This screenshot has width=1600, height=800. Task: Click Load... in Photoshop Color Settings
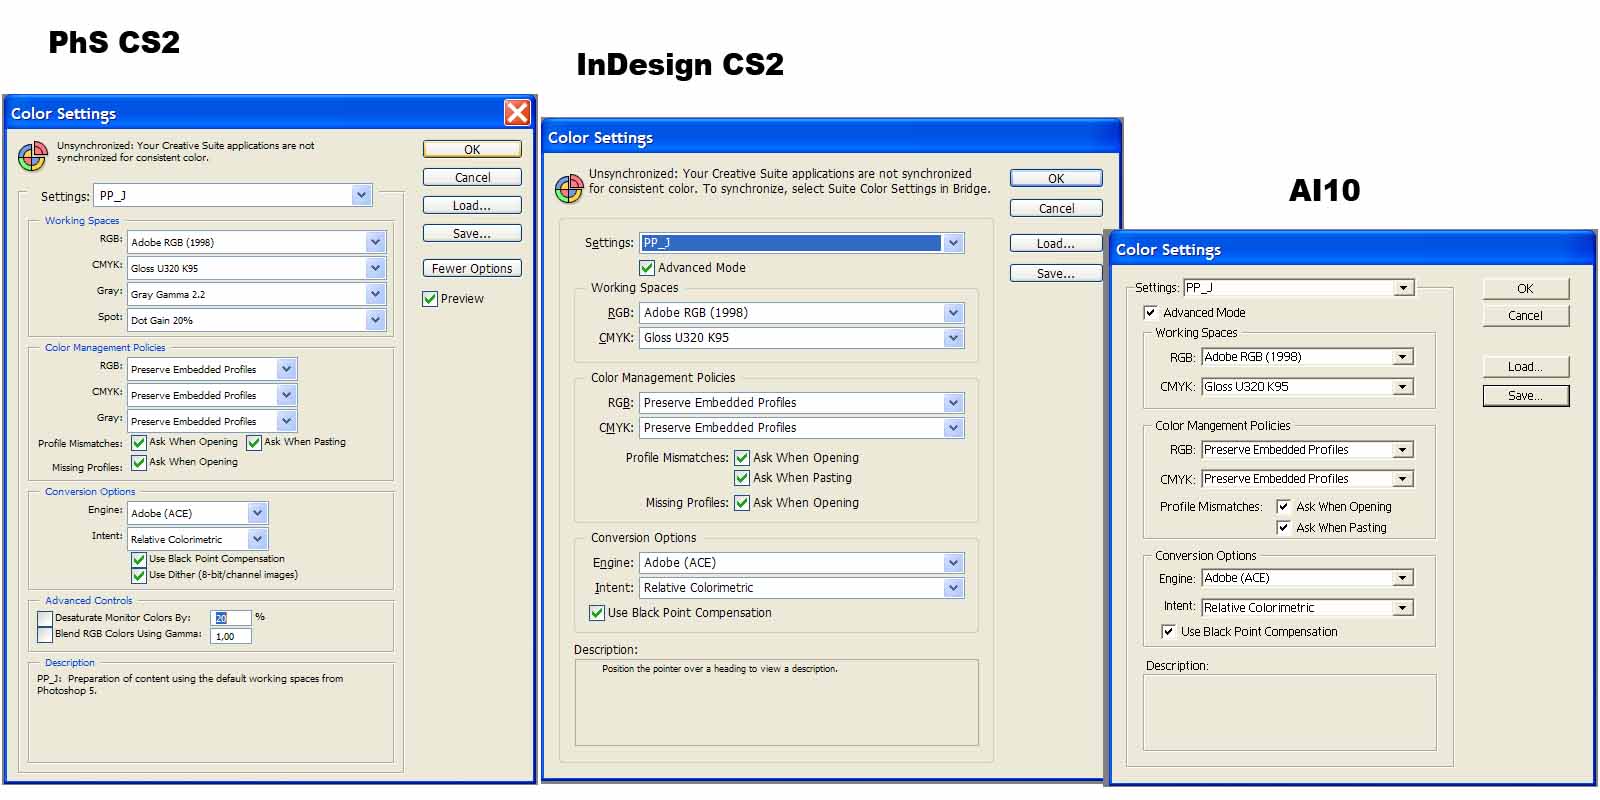472,205
